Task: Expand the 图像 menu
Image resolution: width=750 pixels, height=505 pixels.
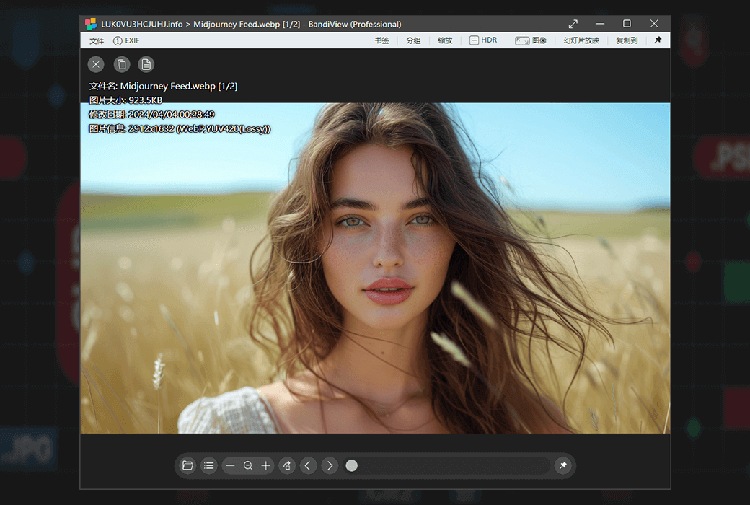Action: coord(532,41)
